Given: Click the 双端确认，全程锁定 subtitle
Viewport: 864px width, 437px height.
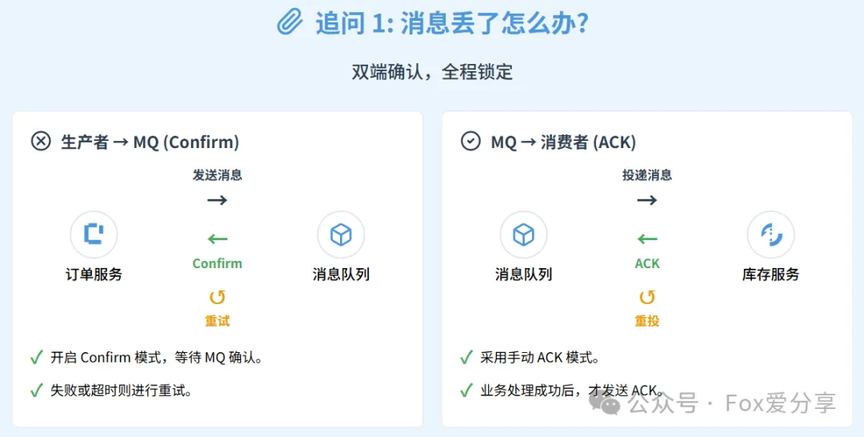Looking at the screenshot, I should tap(432, 72).
